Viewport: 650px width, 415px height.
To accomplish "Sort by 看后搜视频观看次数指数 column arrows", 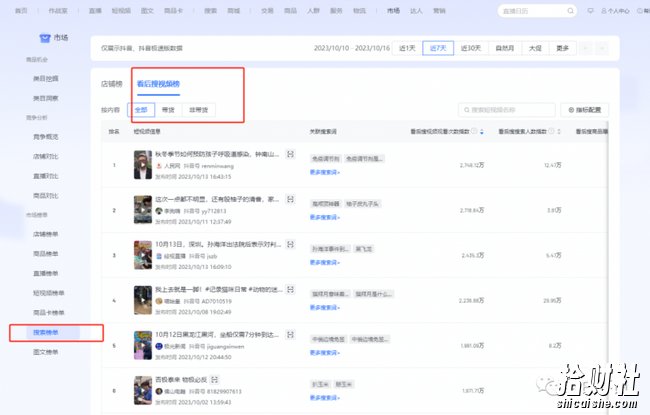I will click(482, 131).
